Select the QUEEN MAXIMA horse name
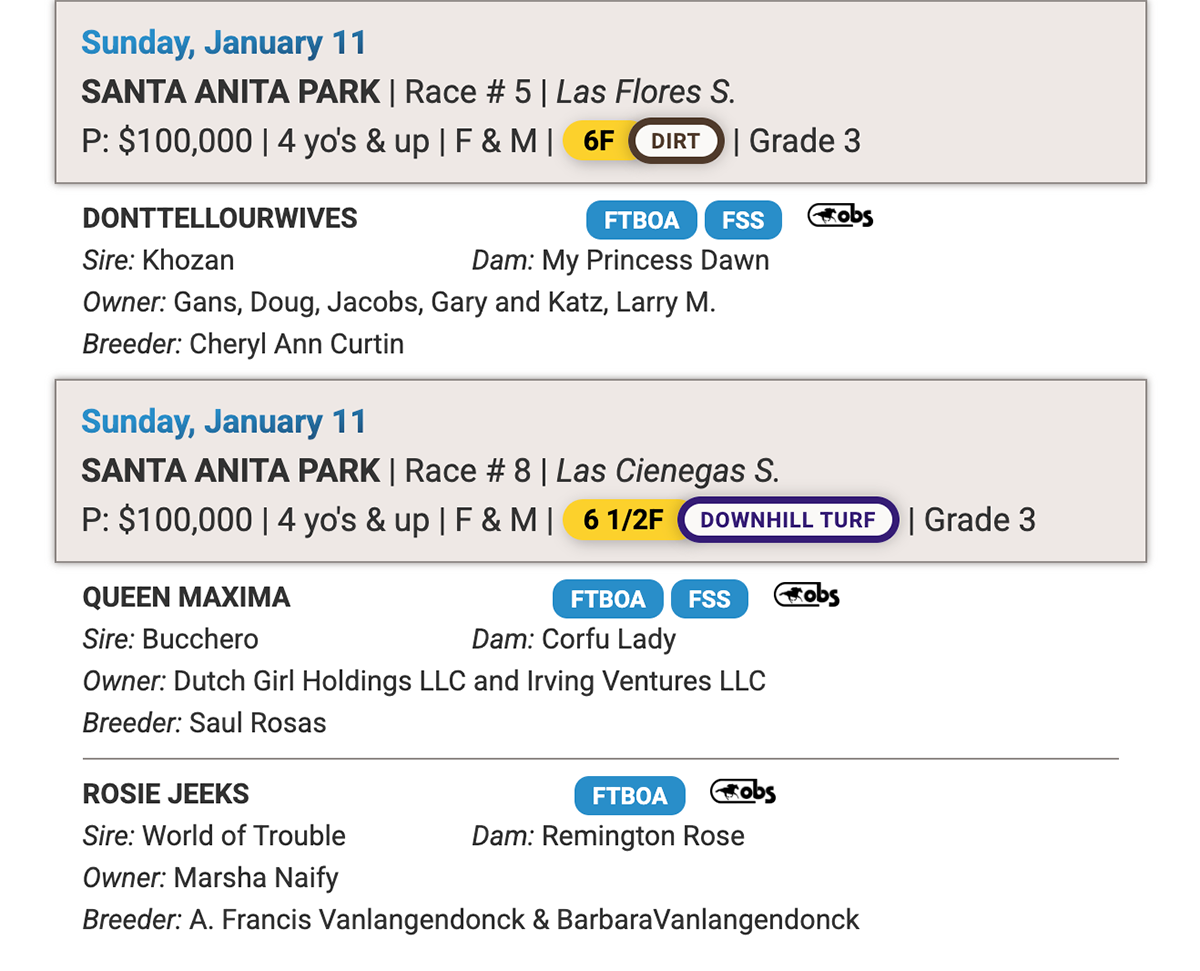The height and width of the screenshot is (971, 1200). click(x=186, y=597)
